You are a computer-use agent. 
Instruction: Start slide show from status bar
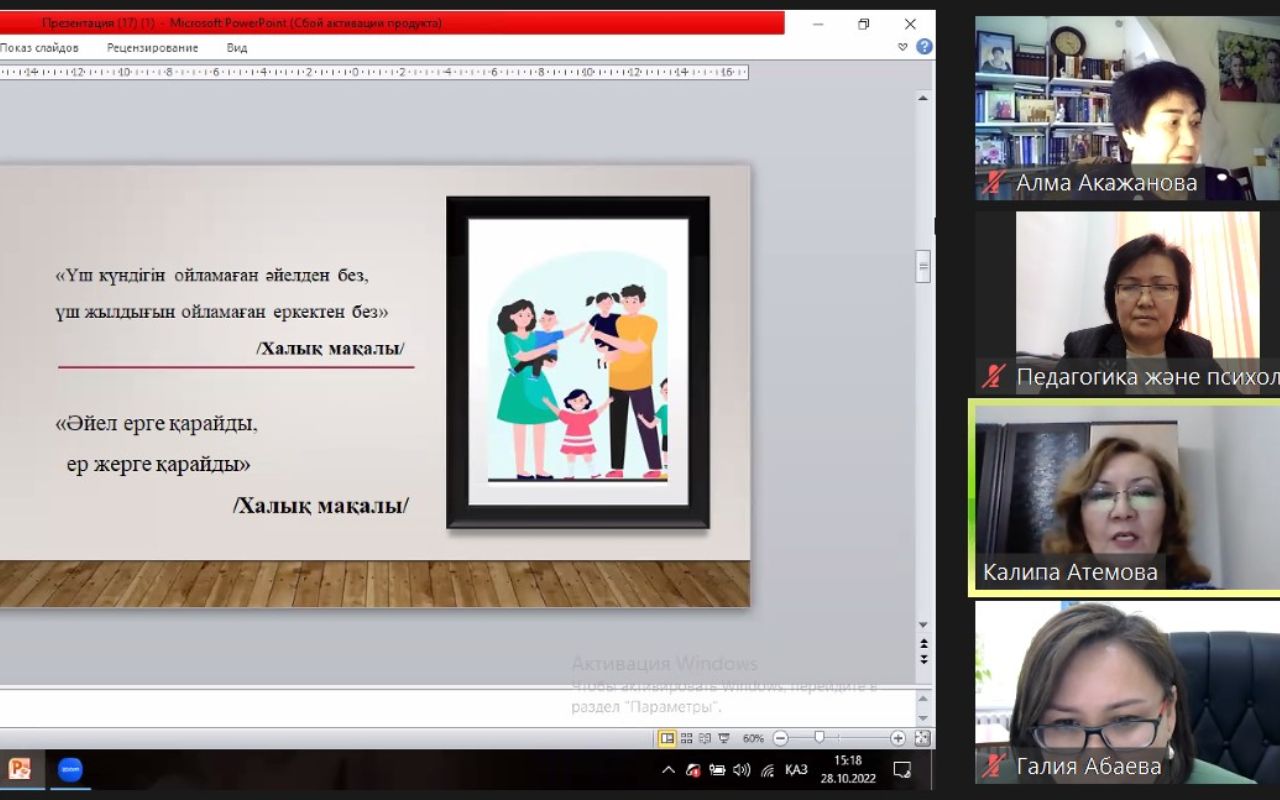click(723, 738)
